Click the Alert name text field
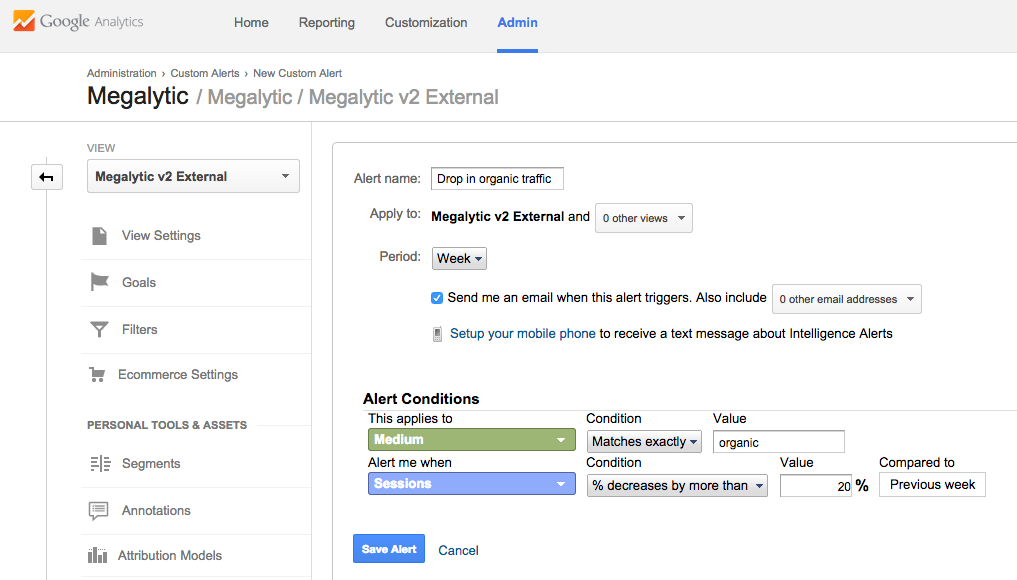The image size is (1017, 580). [x=497, y=179]
